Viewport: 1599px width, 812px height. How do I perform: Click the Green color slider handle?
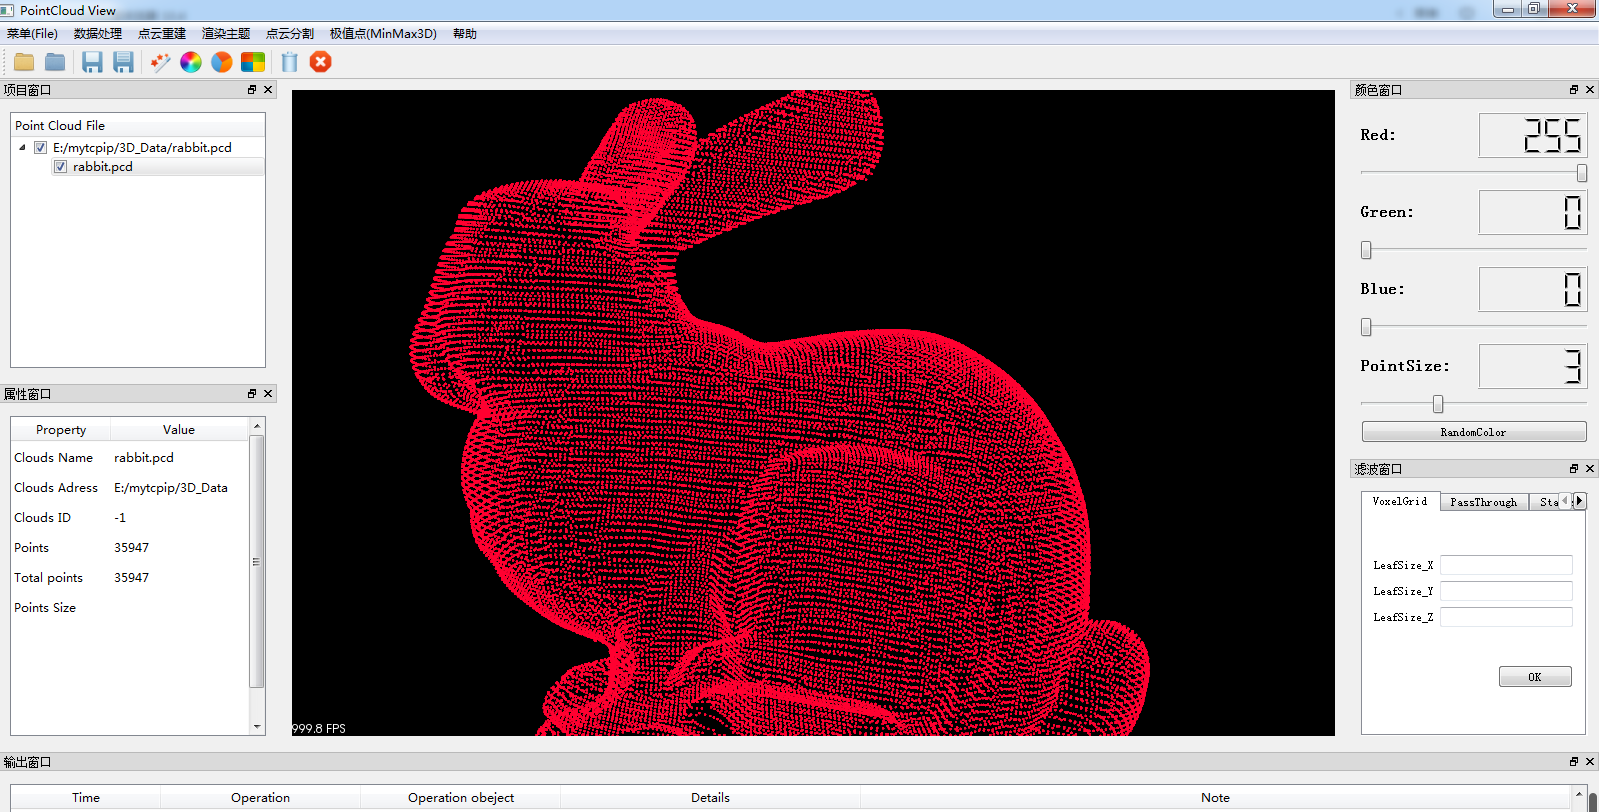pos(1366,250)
